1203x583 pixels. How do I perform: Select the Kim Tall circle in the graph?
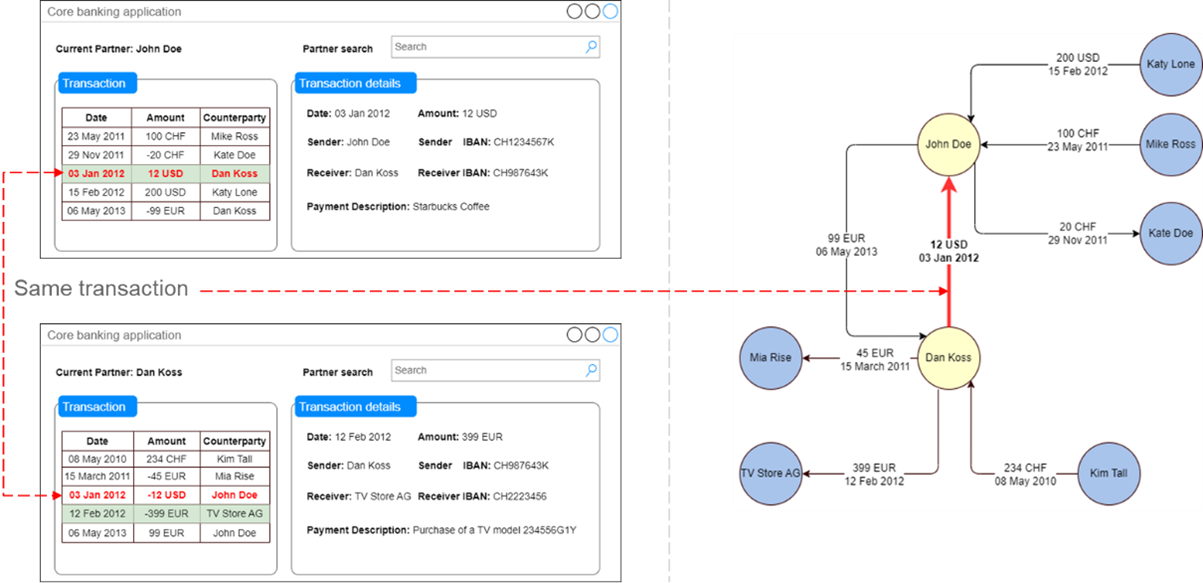click(1110, 472)
